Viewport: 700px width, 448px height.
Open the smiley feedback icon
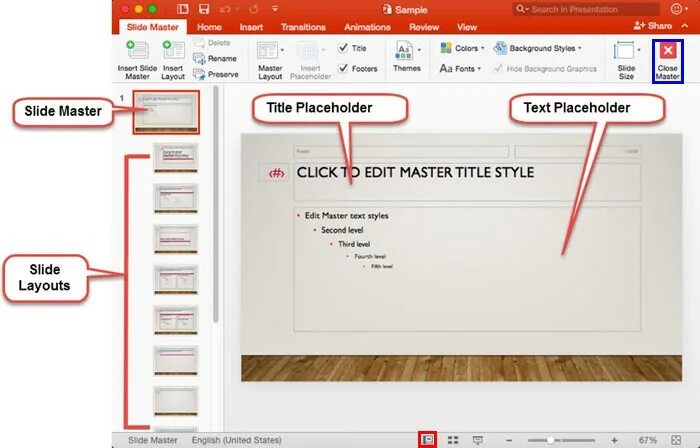(x=676, y=9)
